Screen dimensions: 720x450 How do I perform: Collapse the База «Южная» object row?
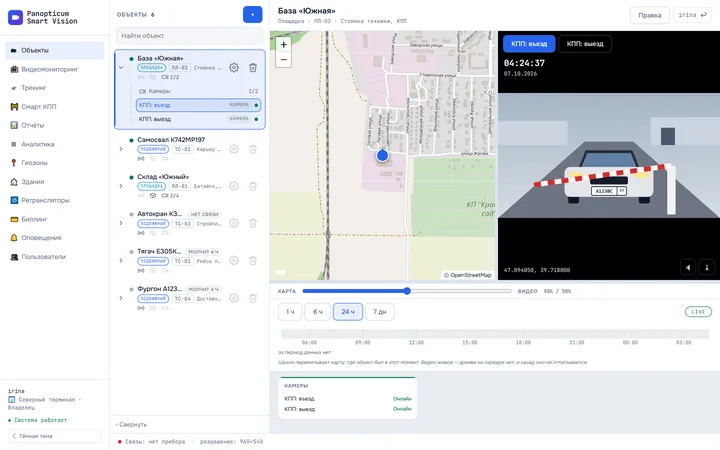(121, 68)
